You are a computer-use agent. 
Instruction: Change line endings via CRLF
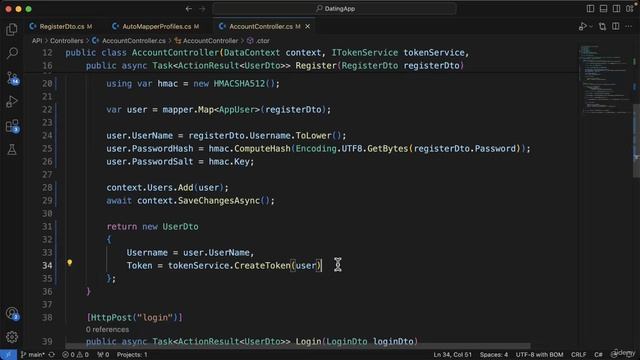coord(578,355)
